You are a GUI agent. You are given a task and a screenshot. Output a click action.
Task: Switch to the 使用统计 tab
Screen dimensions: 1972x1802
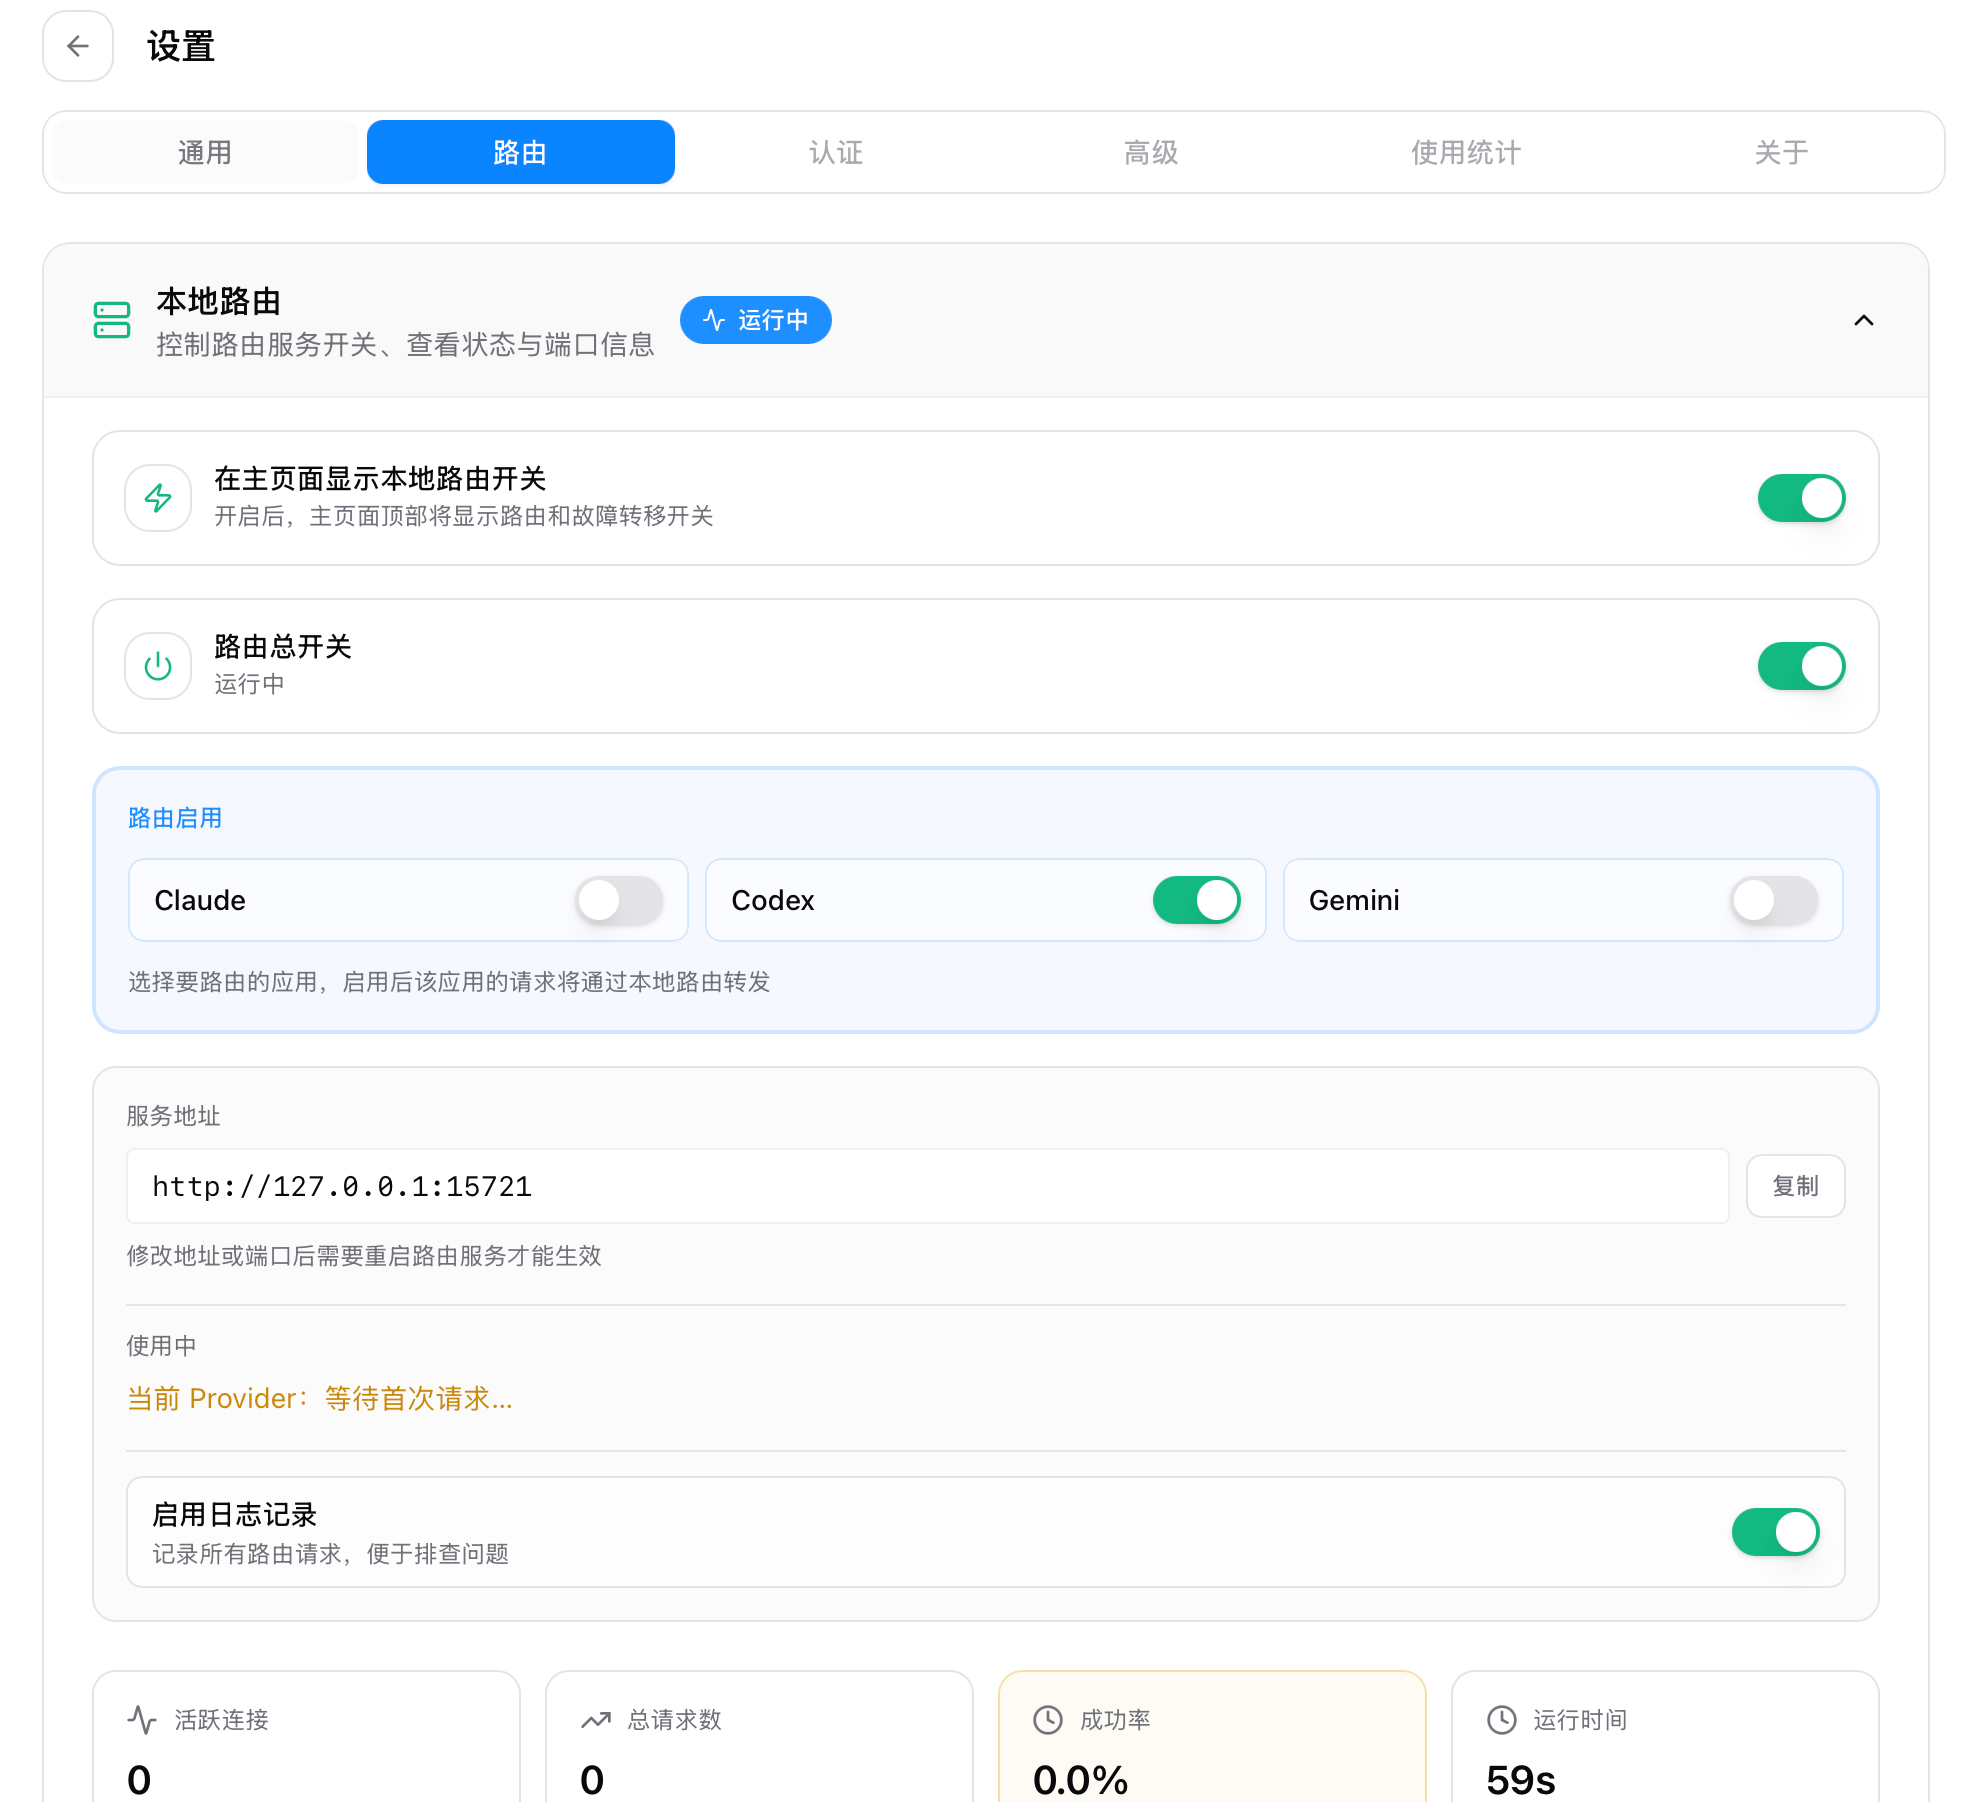tap(1466, 152)
